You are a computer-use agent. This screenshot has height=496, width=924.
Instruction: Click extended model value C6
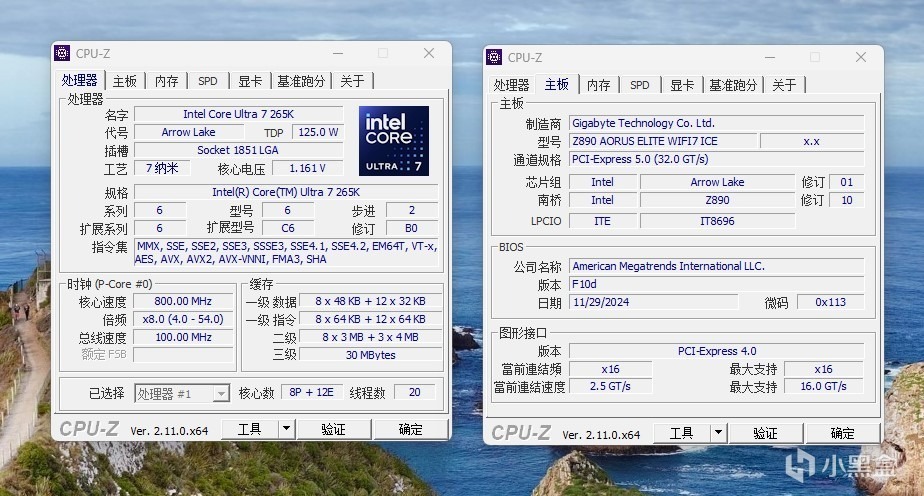(288, 228)
